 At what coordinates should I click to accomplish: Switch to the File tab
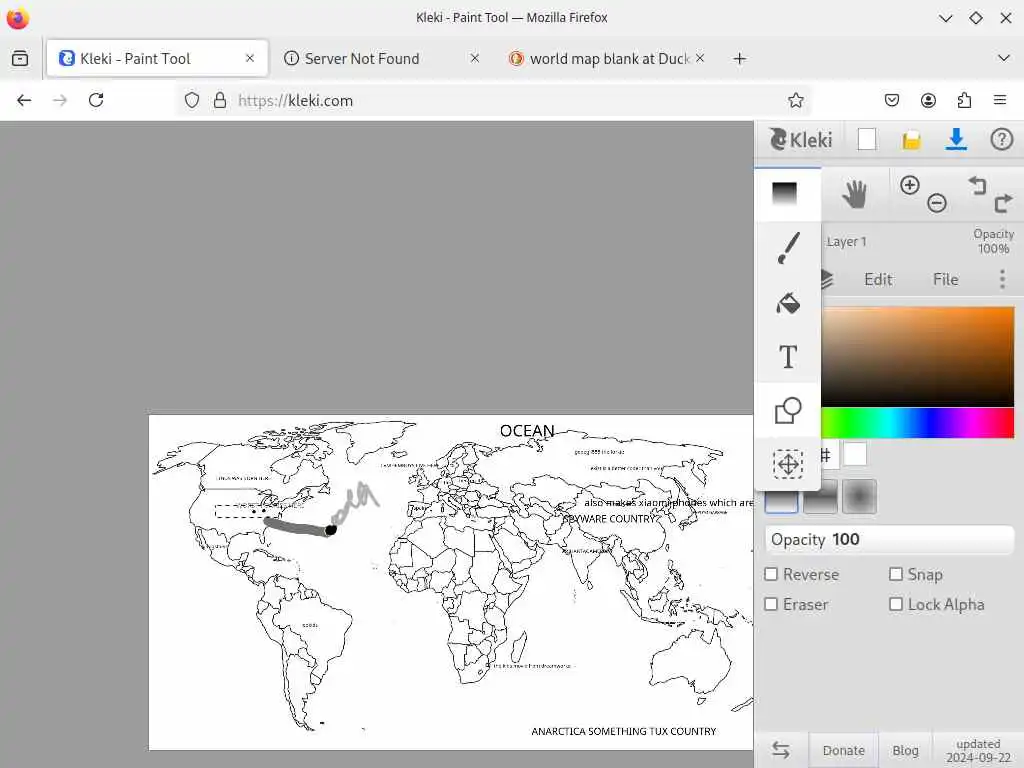945,280
